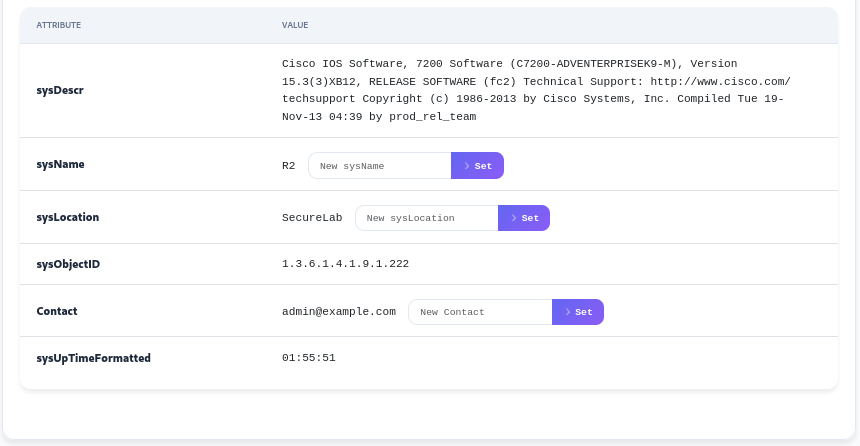Image resolution: width=860 pixels, height=446 pixels.
Task: Click the chevron icon in sysLocation's Set button
Action: point(513,218)
